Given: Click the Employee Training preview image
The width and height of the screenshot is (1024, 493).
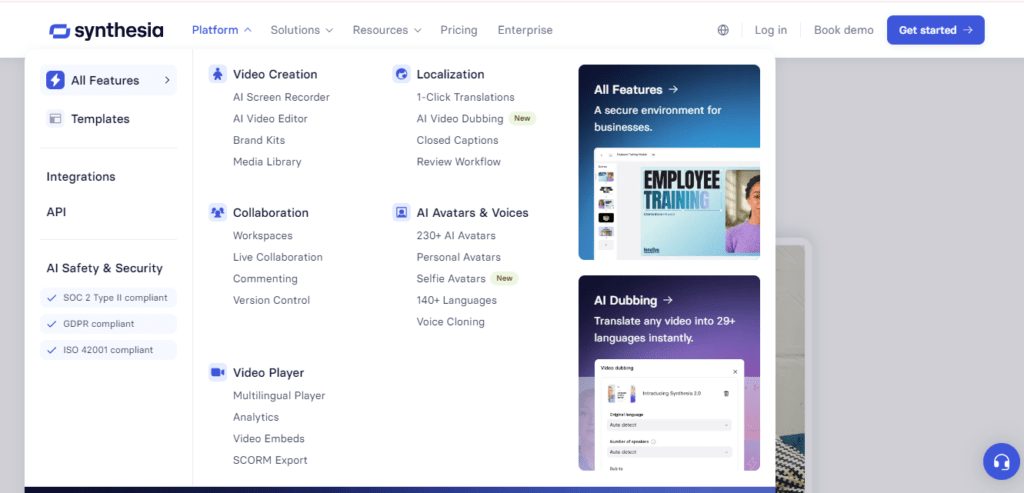Looking at the screenshot, I should click(x=677, y=203).
